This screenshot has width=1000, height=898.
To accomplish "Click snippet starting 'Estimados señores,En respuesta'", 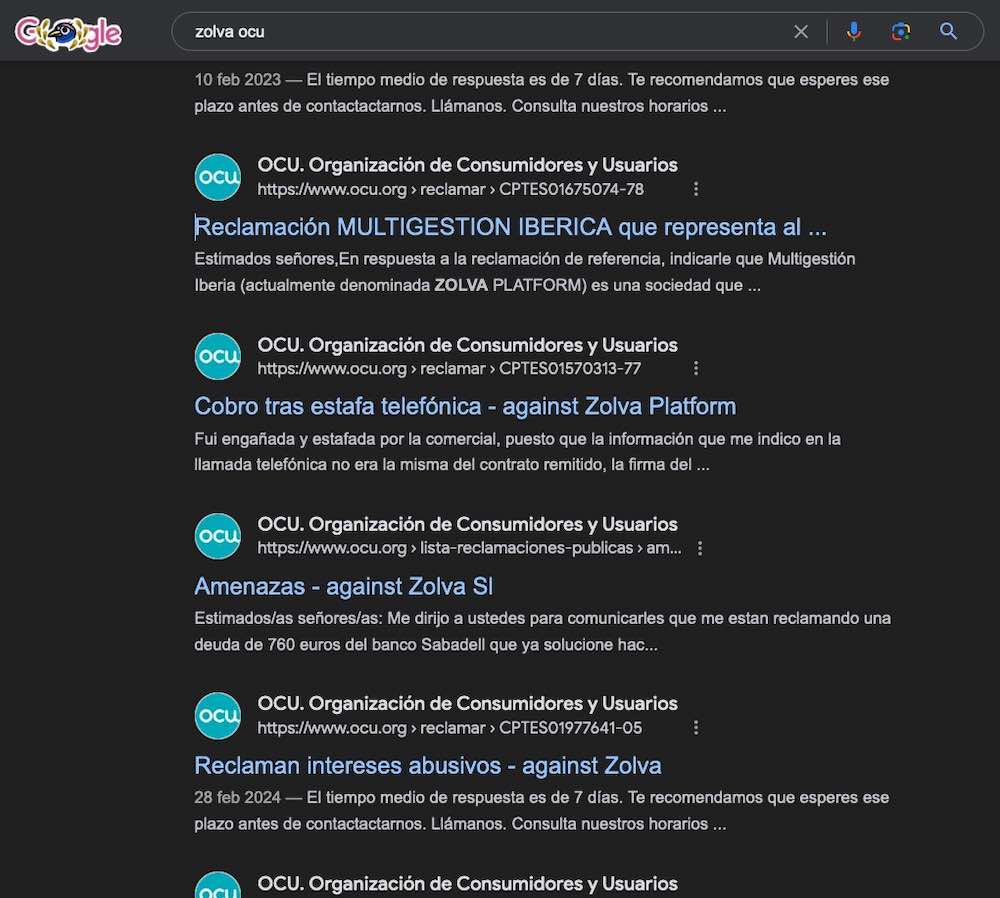I will (525, 272).
